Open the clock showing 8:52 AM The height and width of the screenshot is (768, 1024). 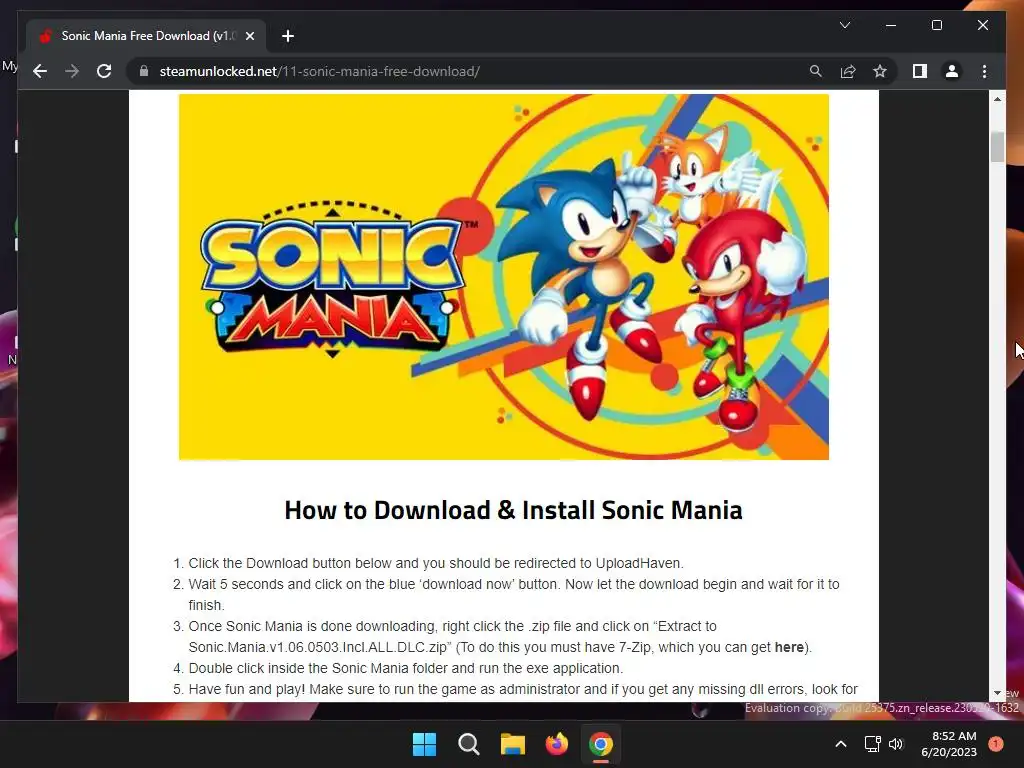tap(949, 744)
